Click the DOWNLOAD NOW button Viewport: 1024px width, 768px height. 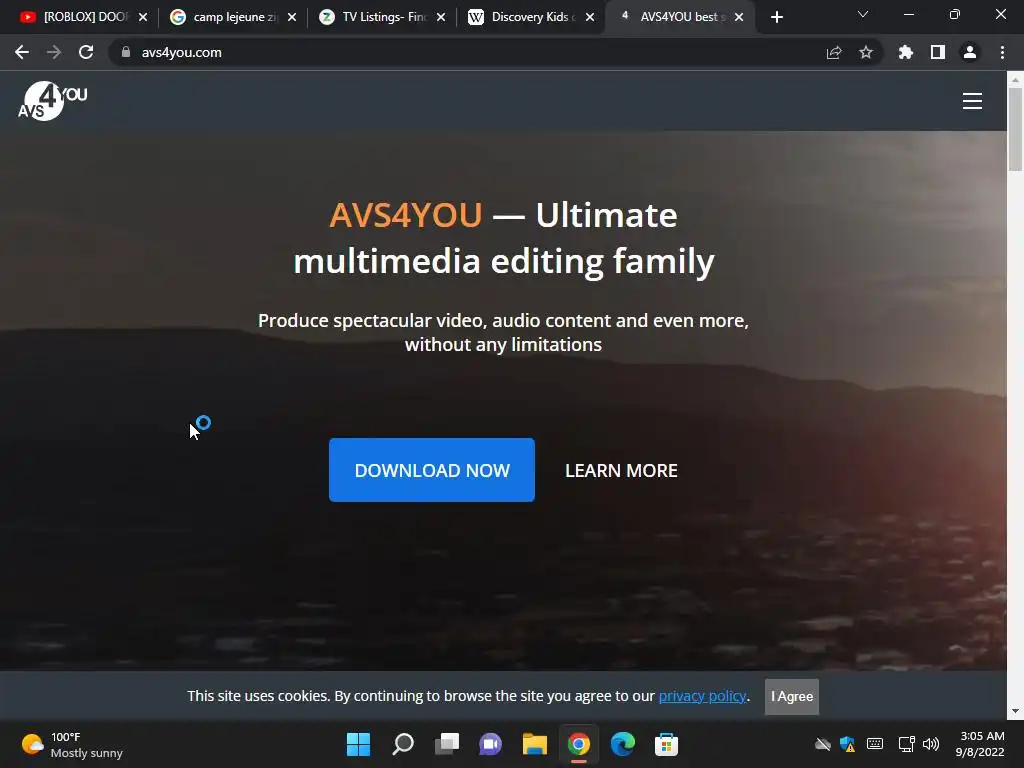click(x=432, y=470)
